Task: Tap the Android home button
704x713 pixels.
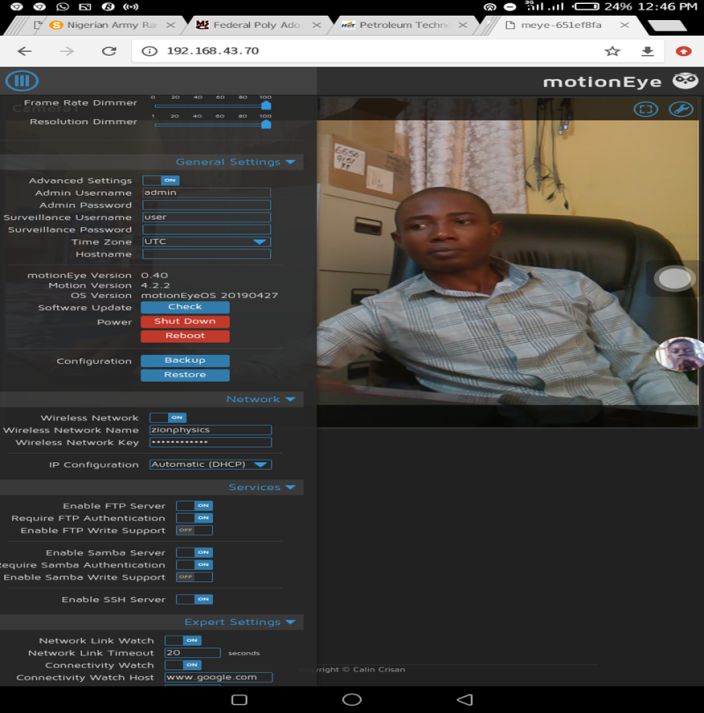Action: (352, 699)
